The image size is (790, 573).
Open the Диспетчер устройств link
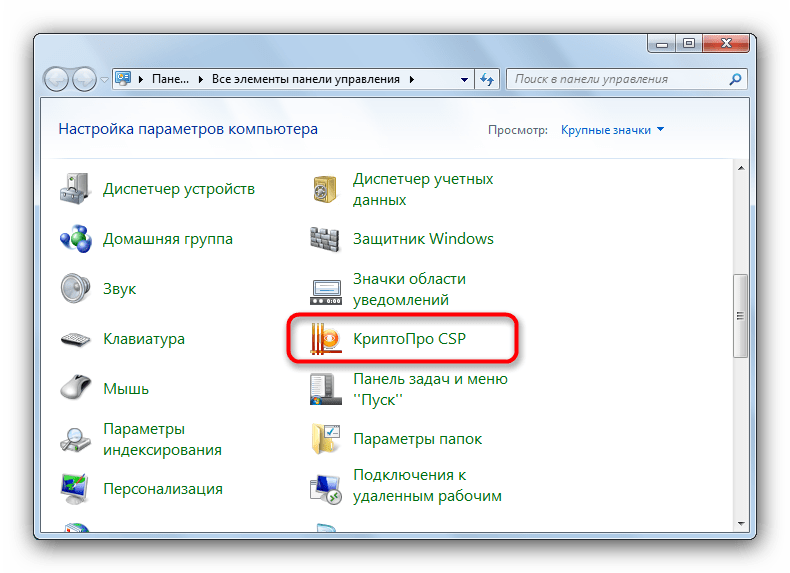[179, 189]
